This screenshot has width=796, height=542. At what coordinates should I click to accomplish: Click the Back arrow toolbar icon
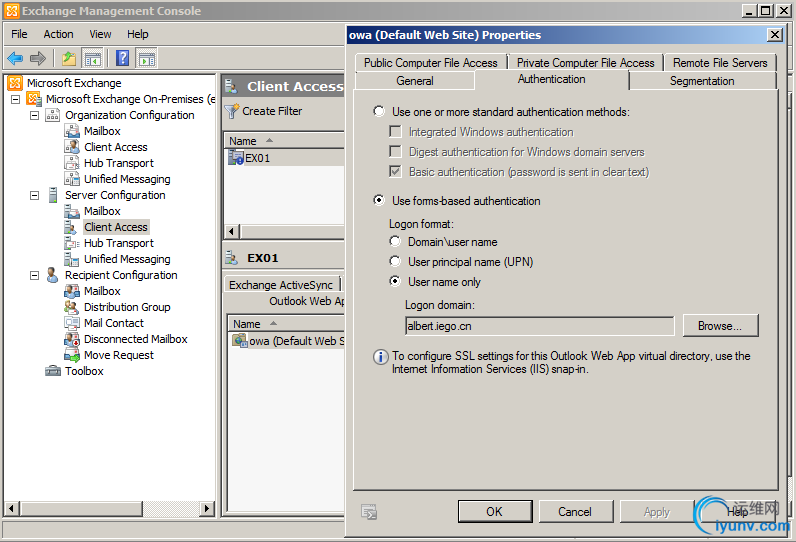[15, 58]
